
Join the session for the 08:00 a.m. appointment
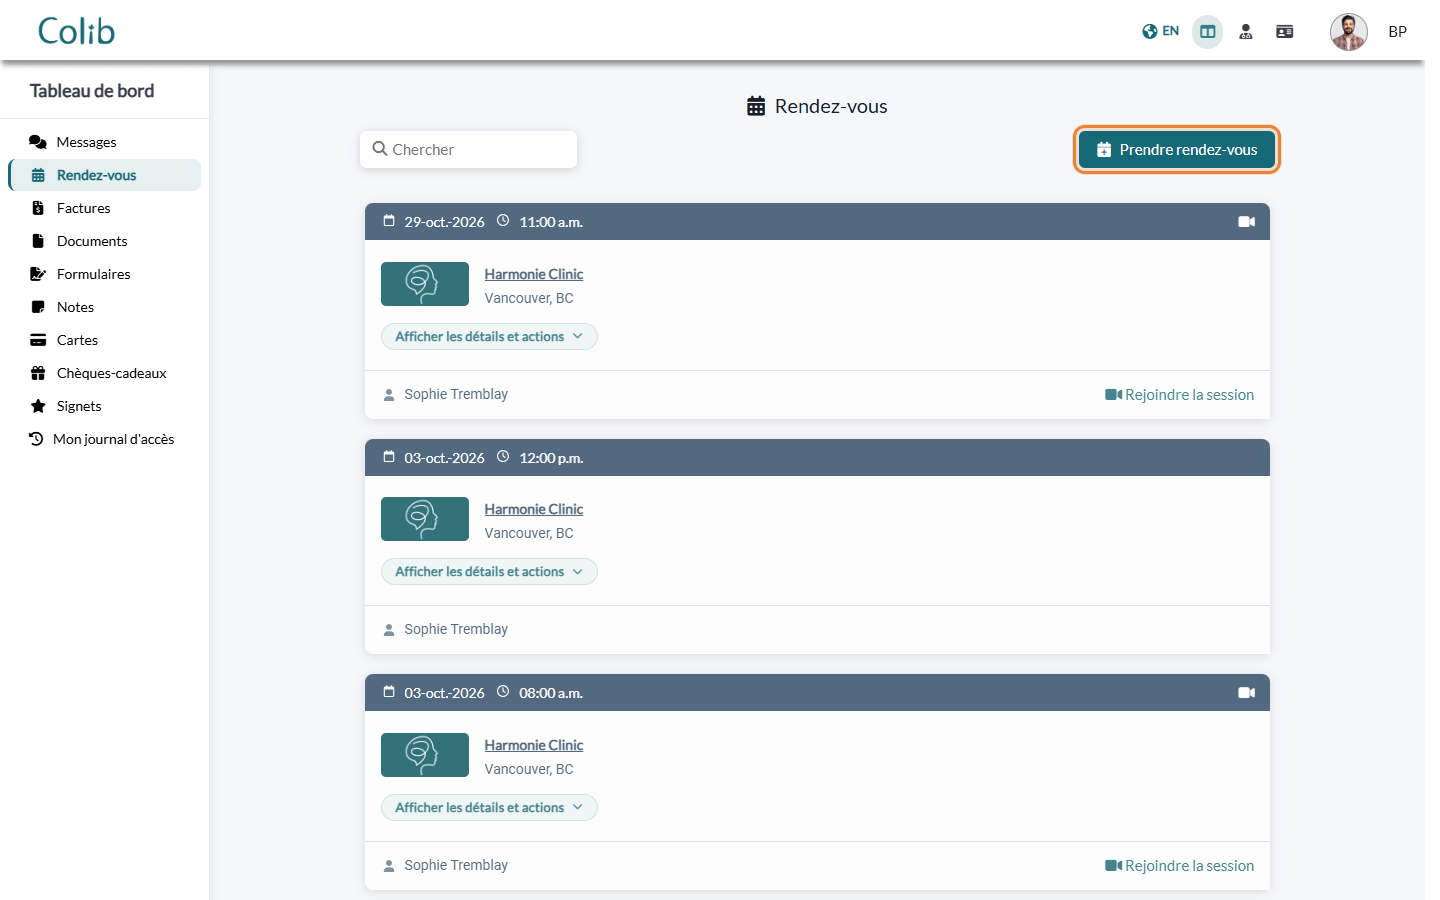click(x=1179, y=866)
